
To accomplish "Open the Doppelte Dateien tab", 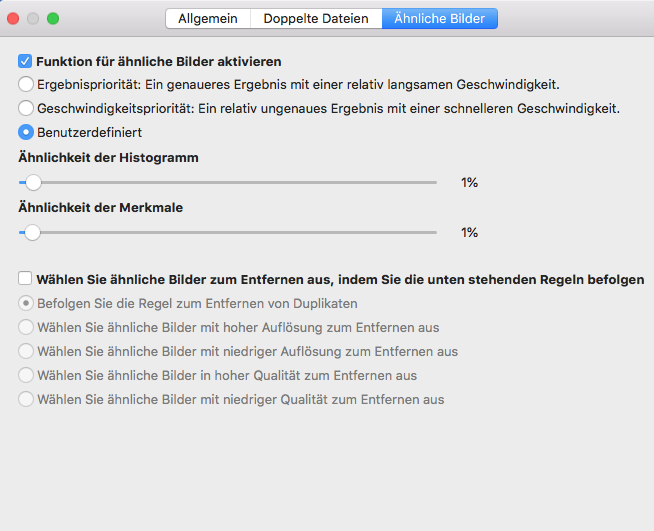I will point(316,18).
